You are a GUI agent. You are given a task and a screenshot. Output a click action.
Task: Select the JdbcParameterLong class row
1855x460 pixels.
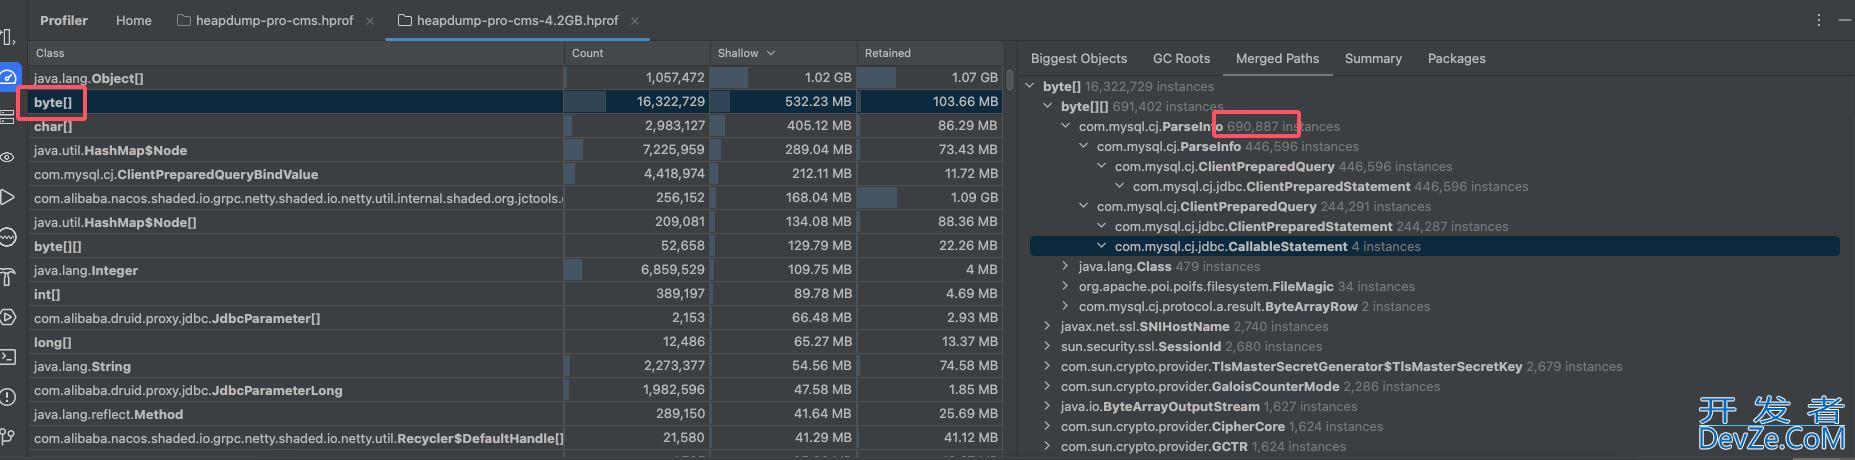pos(515,389)
